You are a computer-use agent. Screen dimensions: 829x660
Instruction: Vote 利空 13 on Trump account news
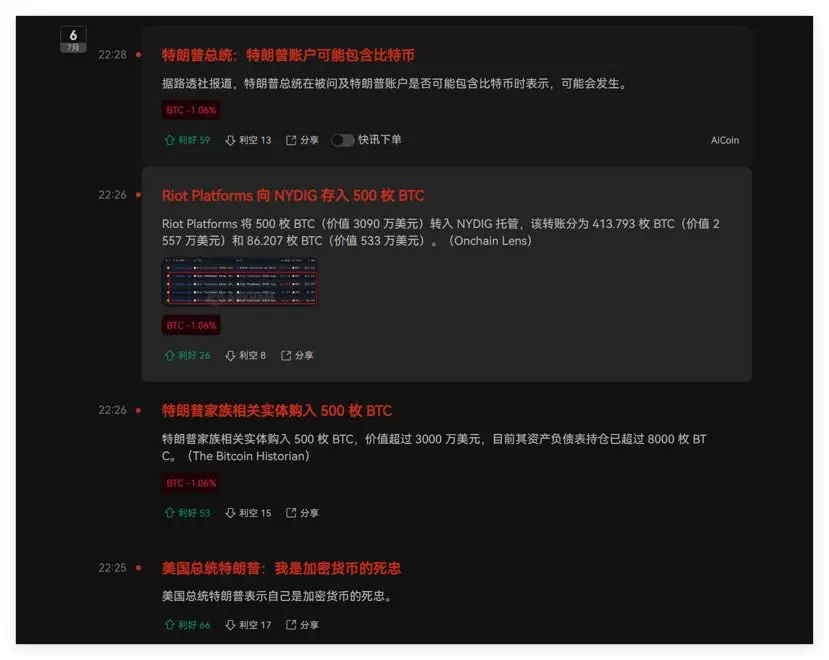(248, 140)
